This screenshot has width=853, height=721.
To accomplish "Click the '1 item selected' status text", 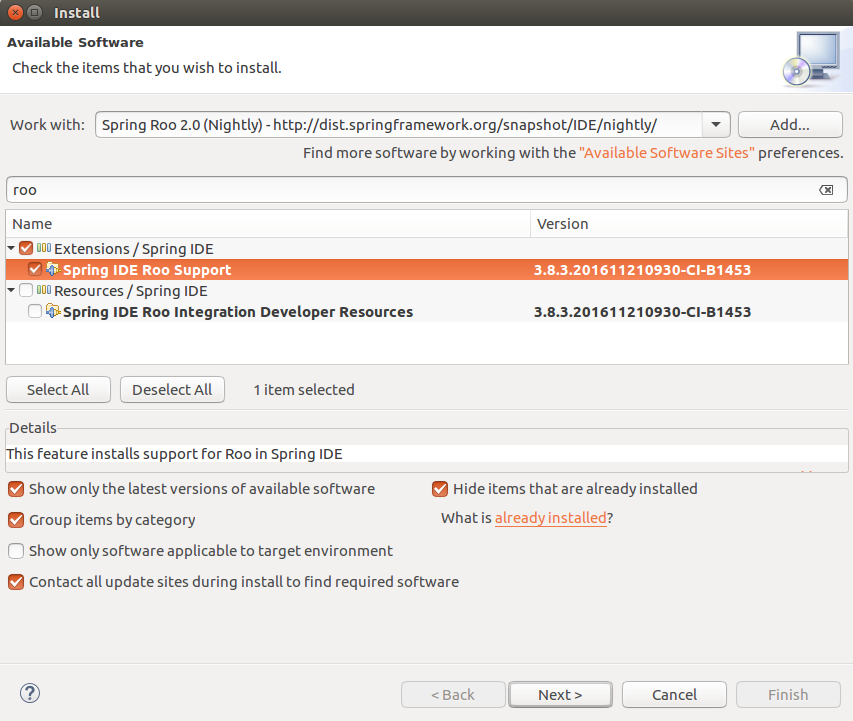I will coord(304,390).
